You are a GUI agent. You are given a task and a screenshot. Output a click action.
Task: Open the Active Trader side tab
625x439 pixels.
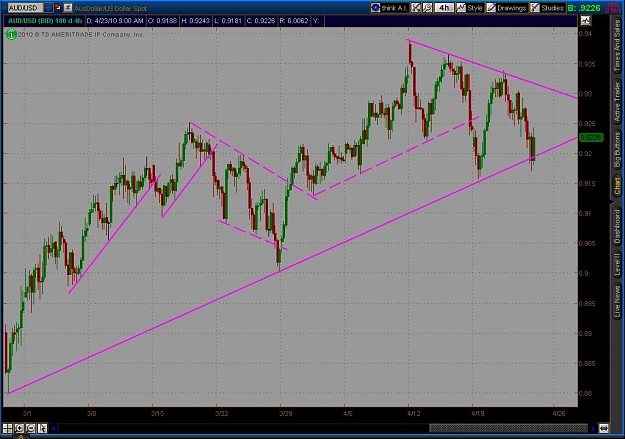click(x=617, y=101)
